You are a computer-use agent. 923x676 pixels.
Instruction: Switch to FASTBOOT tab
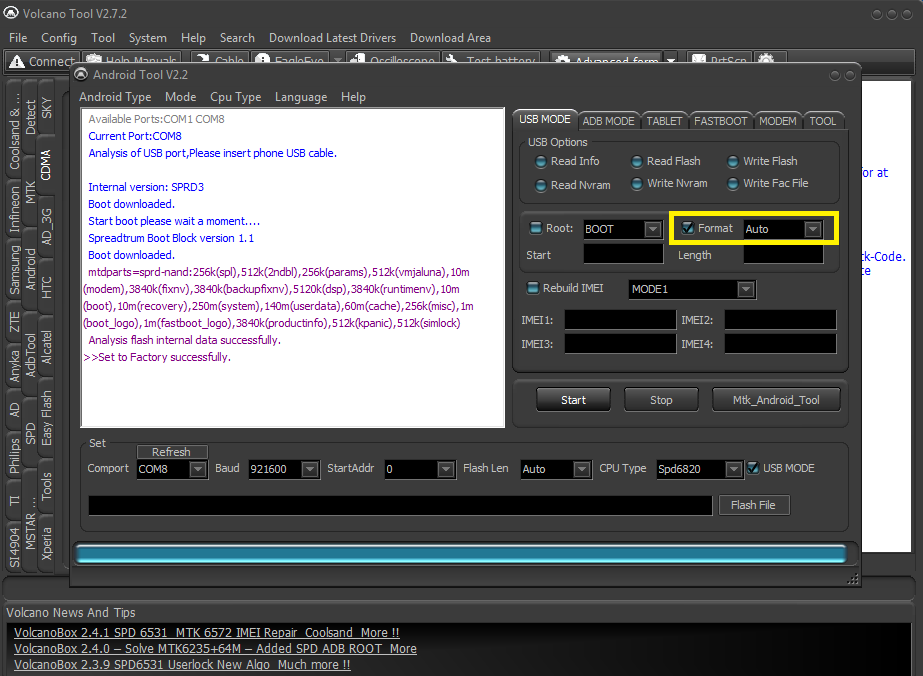[721, 121]
